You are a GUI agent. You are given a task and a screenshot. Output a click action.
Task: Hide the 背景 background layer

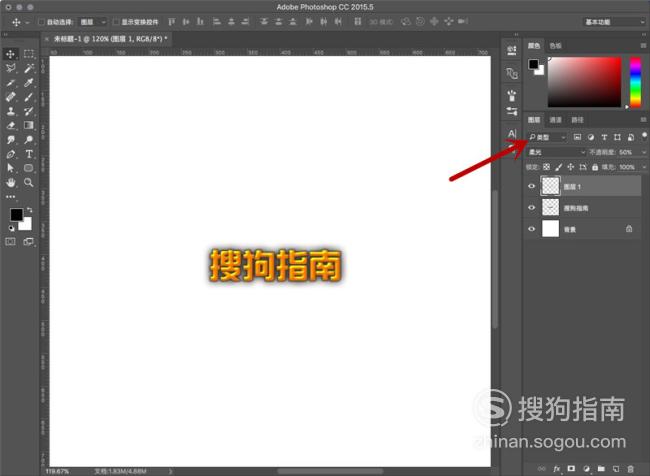(531, 229)
